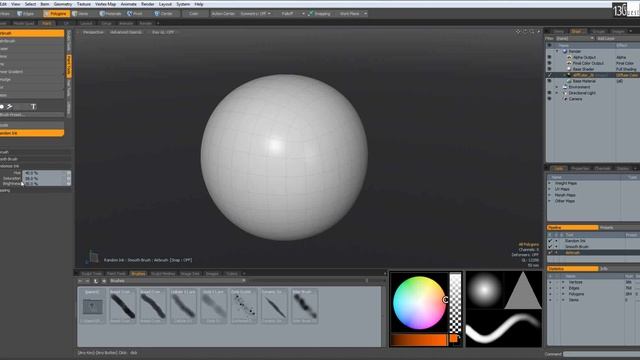Click the lightning procedural brush icon
This screenshot has height=360, width=640.
[x=9, y=107]
